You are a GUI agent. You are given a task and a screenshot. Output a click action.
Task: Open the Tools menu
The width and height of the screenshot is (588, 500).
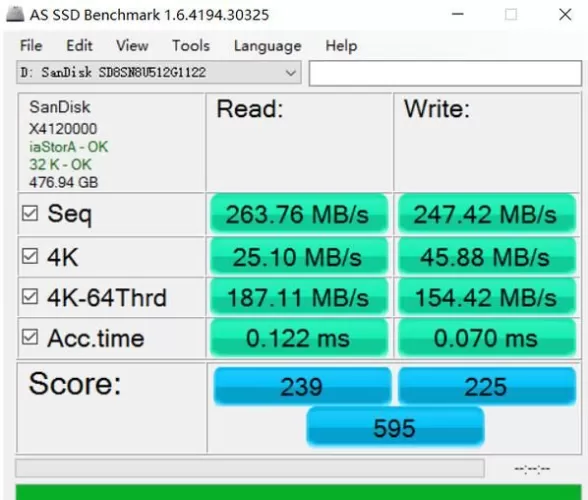190,46
